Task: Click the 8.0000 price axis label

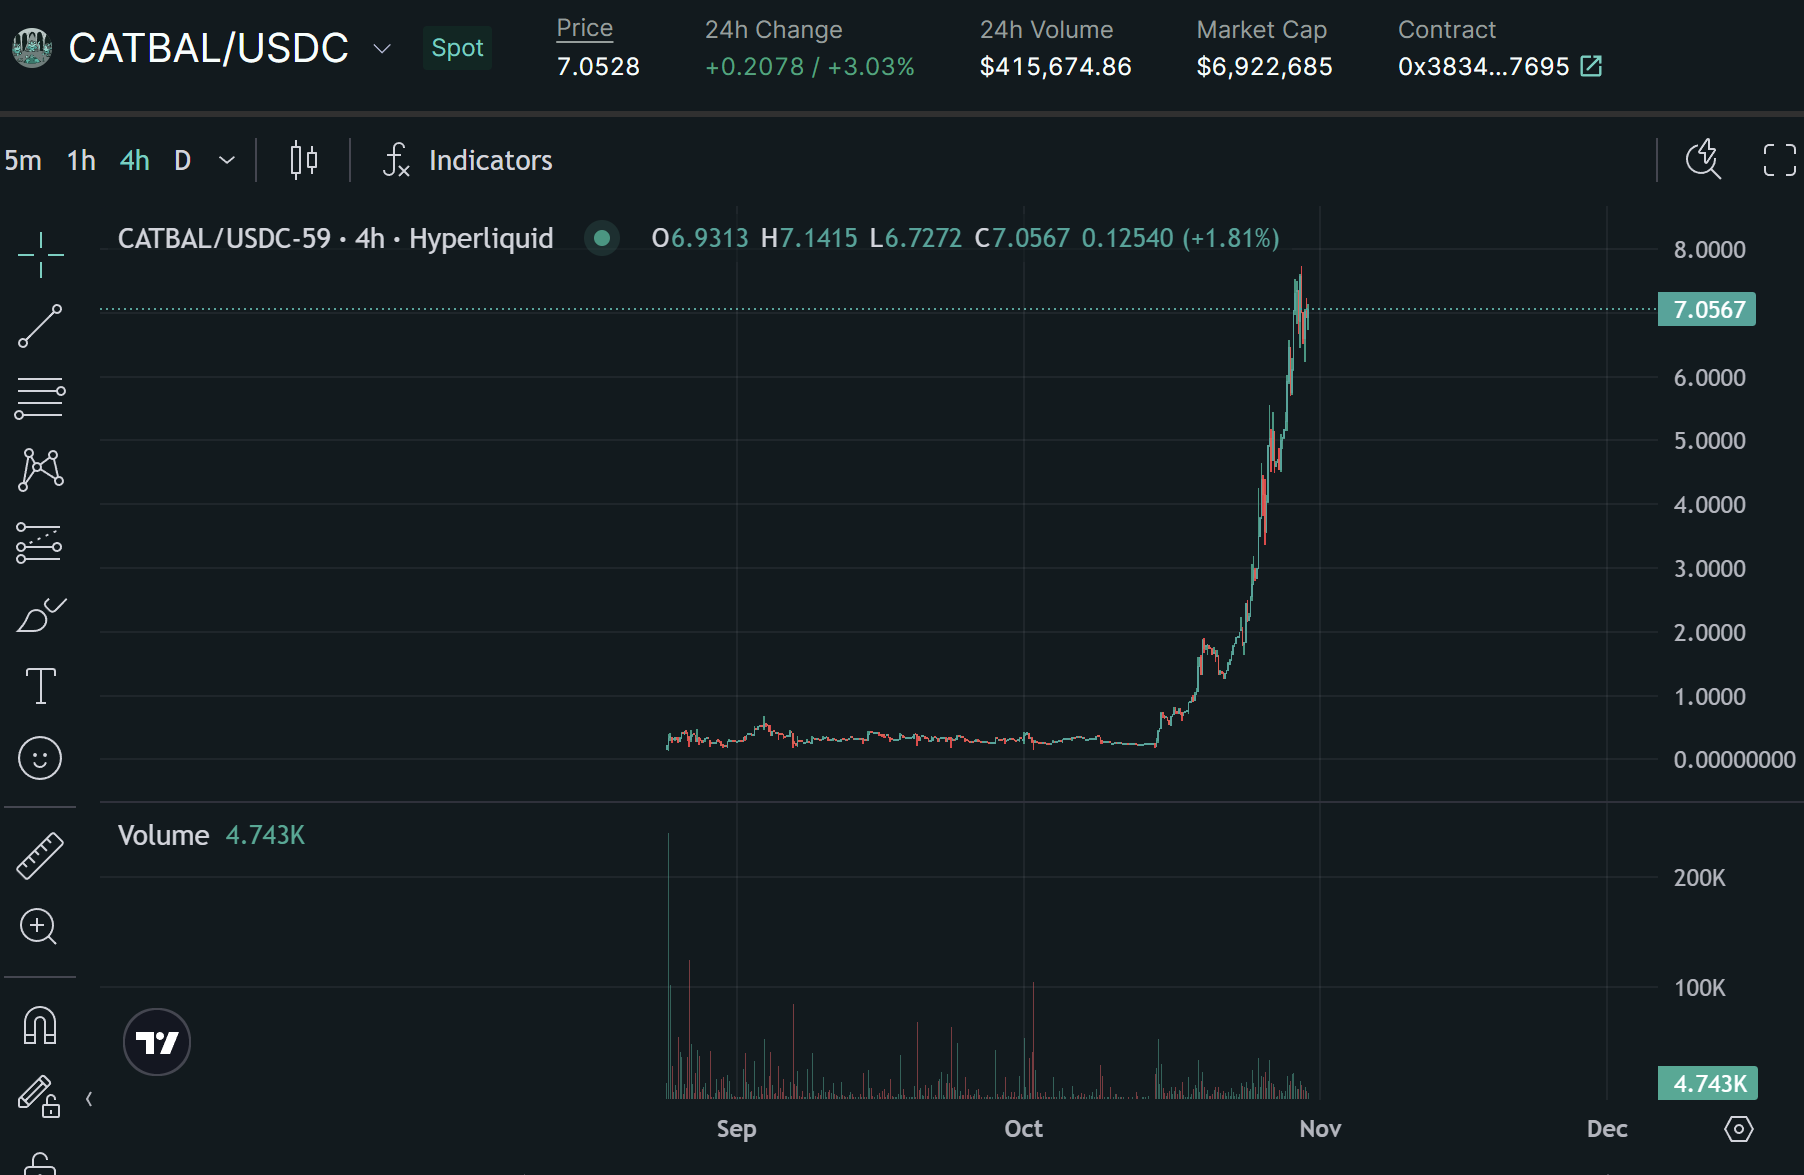Action: [x=1709, y=250]
